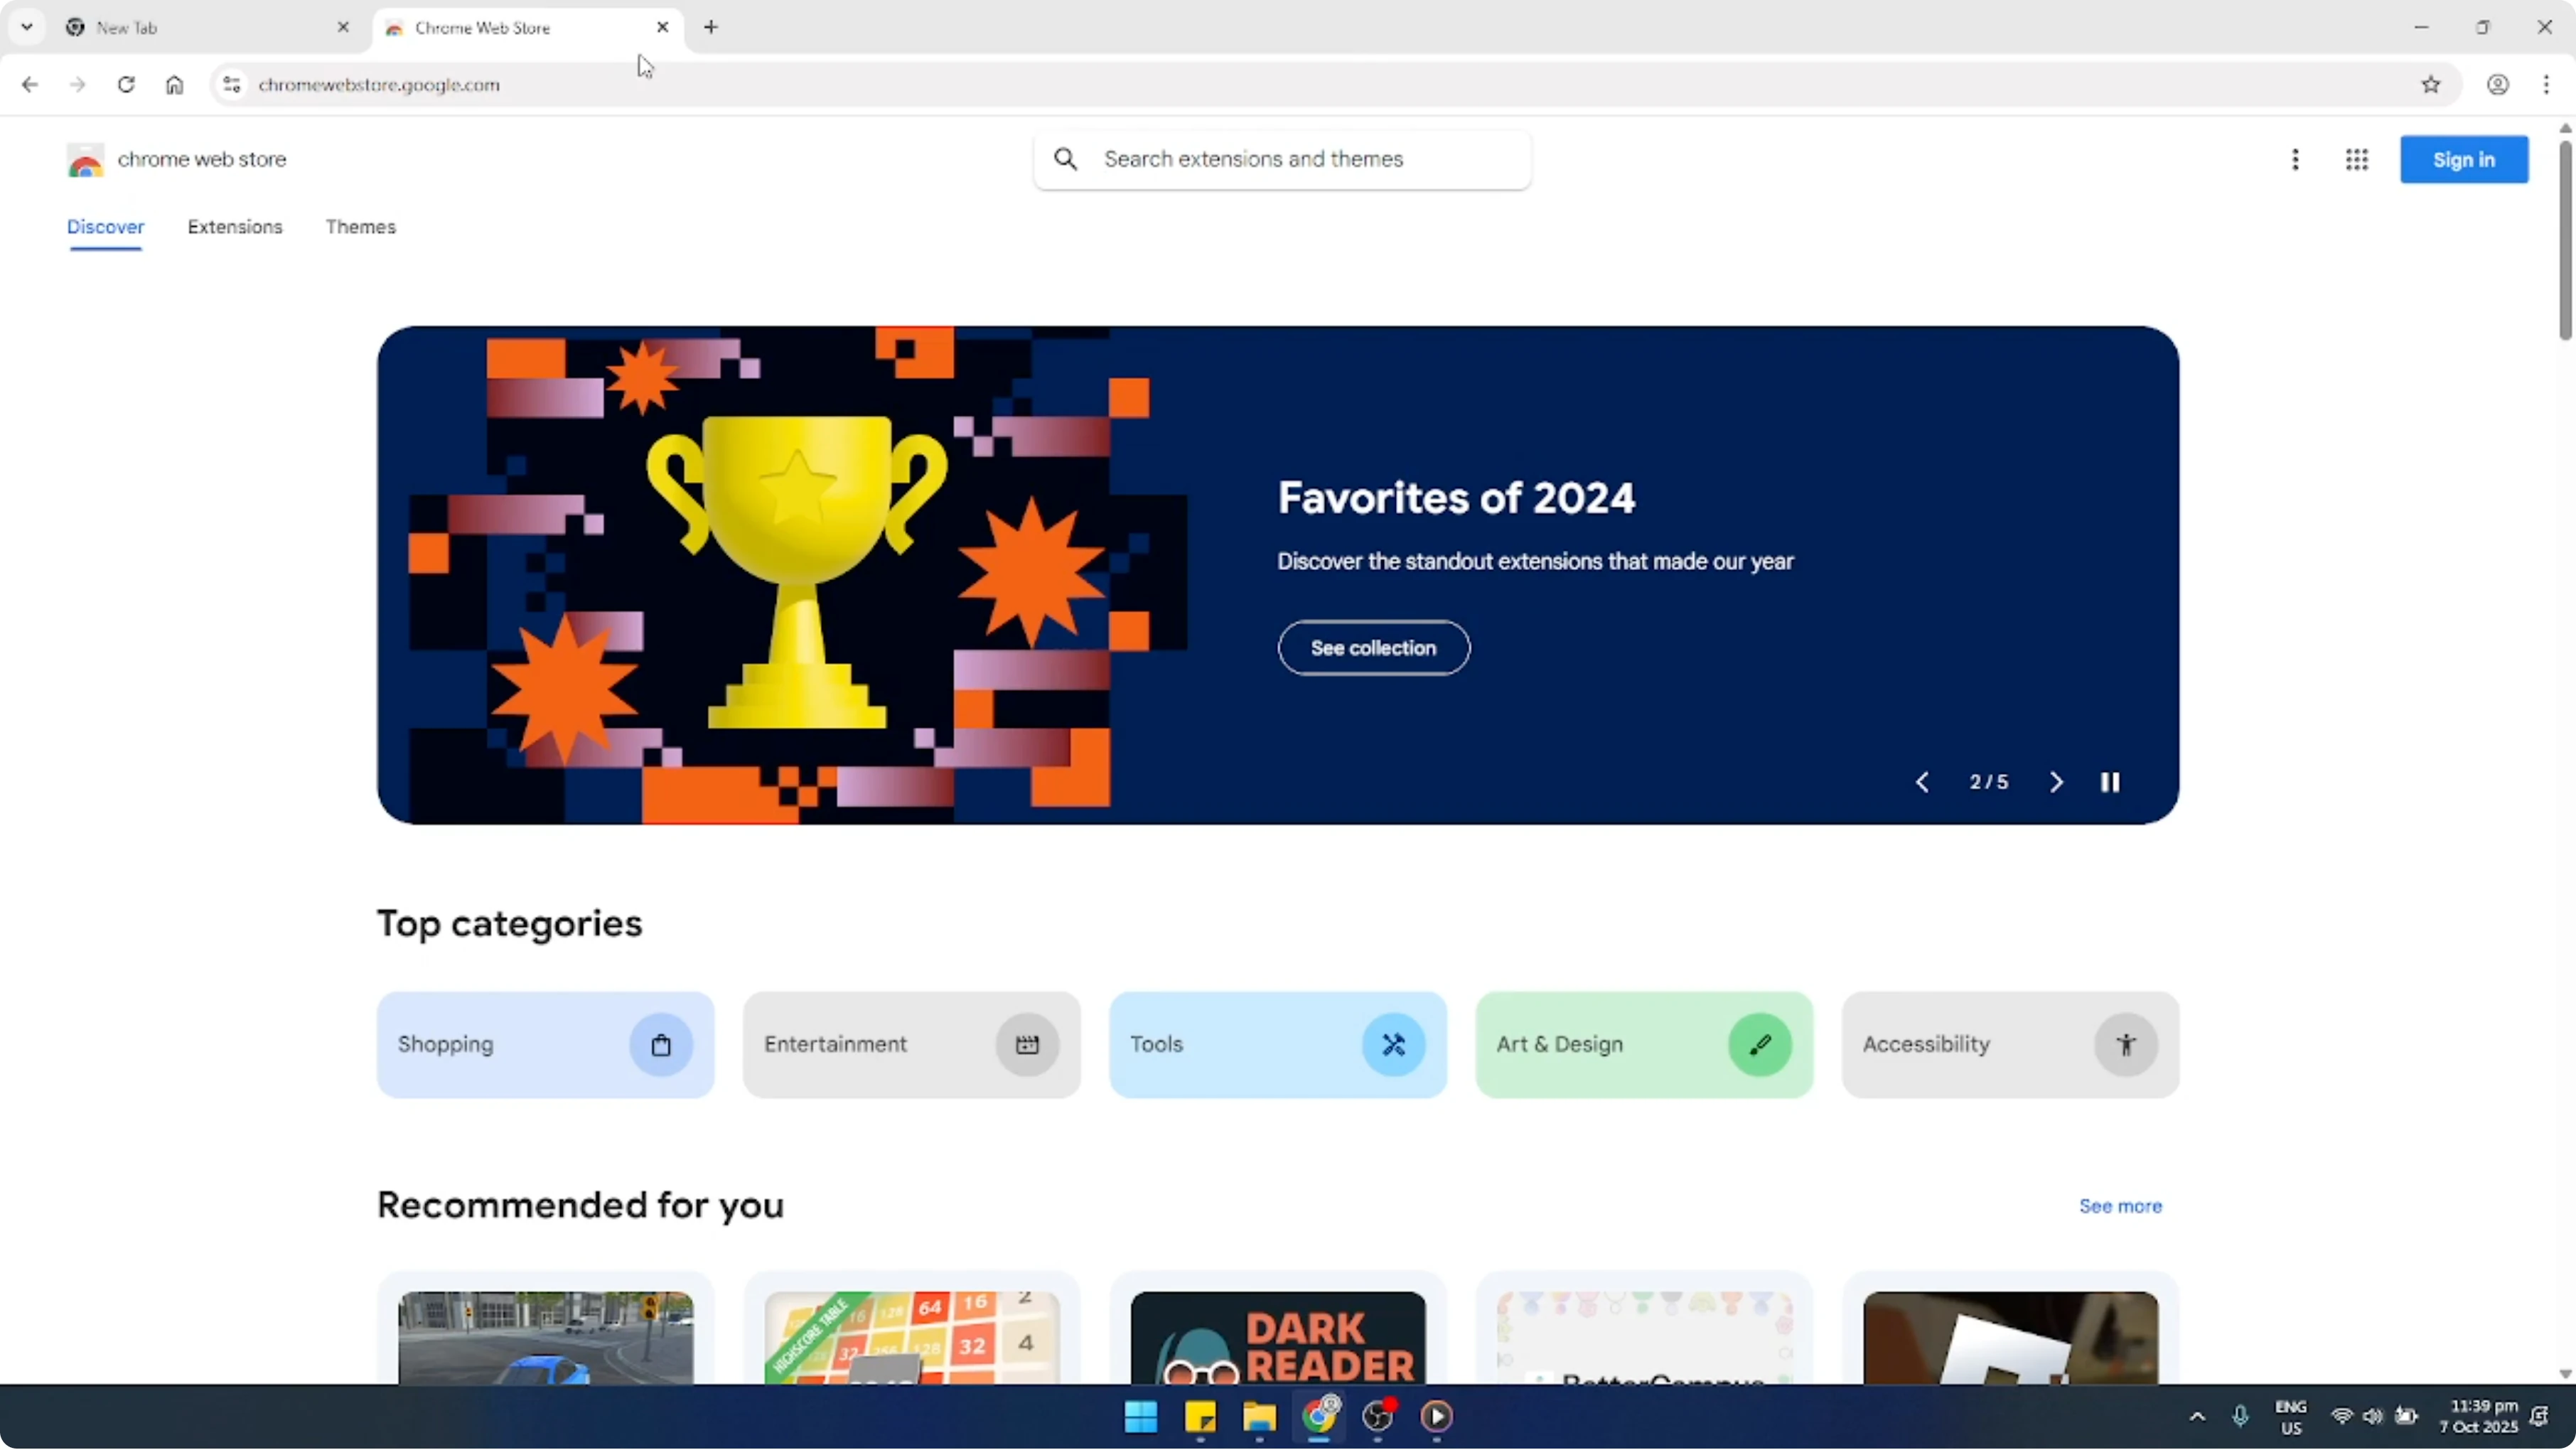This screenshot has width=2576, height=1450.
Task: Click the Accessibility person icon
Action: pyautogui.click(x=2126, y=1045)
